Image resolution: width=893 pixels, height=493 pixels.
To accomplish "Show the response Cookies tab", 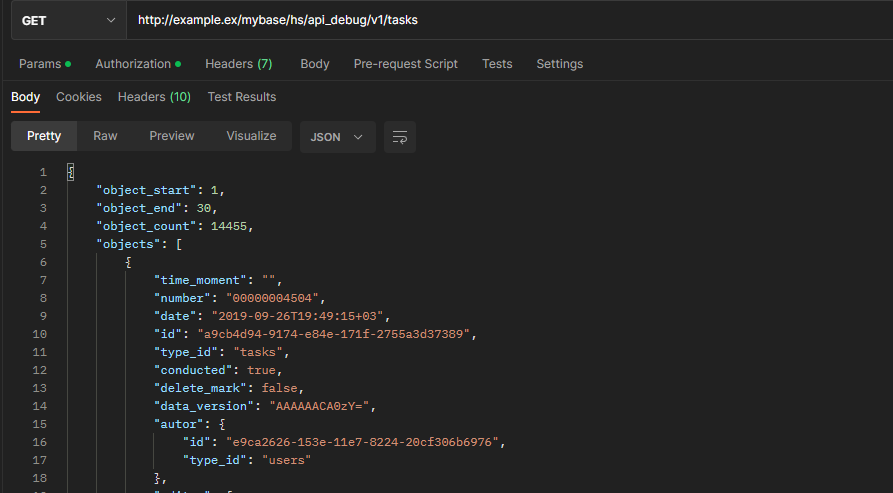I will 79,97.
